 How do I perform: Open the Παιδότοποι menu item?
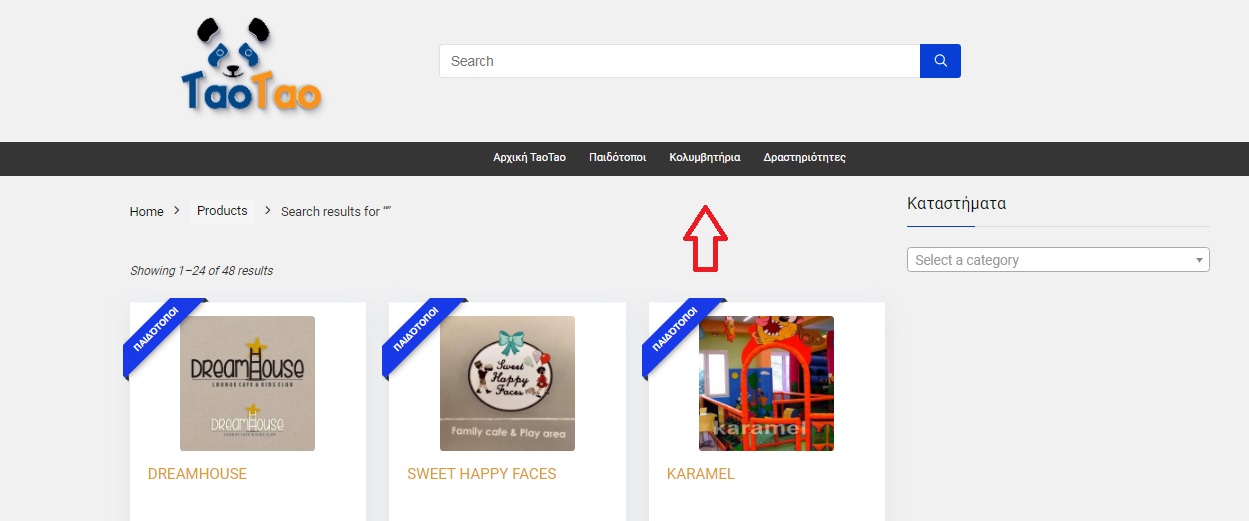[x=617, y=158]
